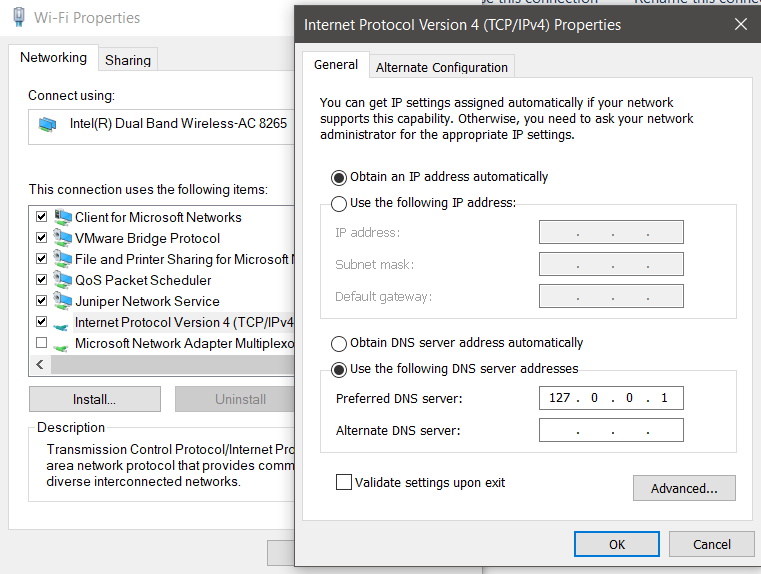Uncheck QoS Packet Scheduler checkbox
This screenshot has height=574, width=761.
point(42,279)
